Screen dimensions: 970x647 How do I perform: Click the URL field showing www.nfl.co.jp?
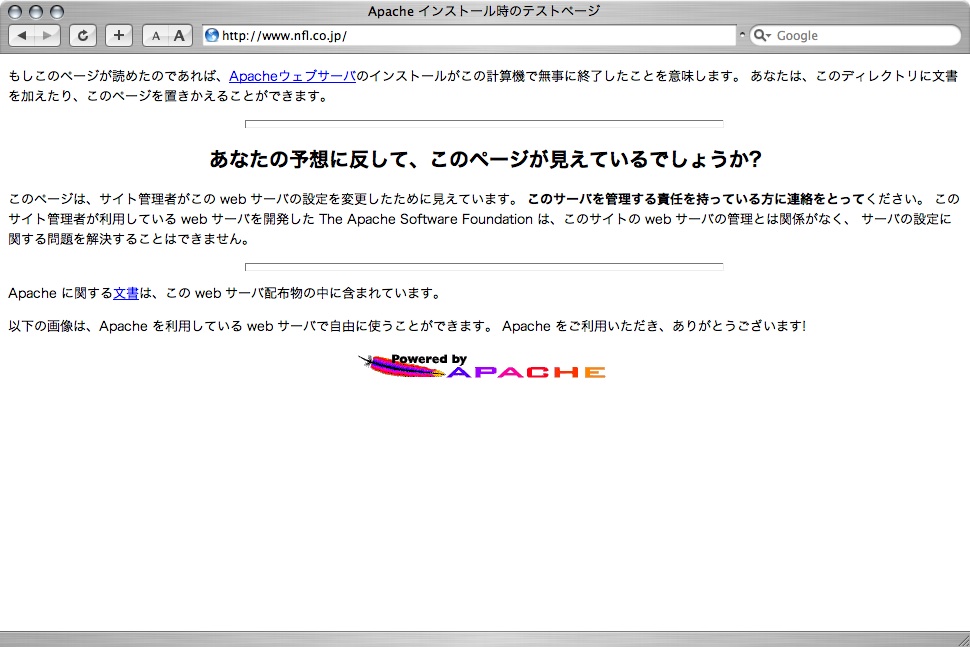tap(470, 36)
